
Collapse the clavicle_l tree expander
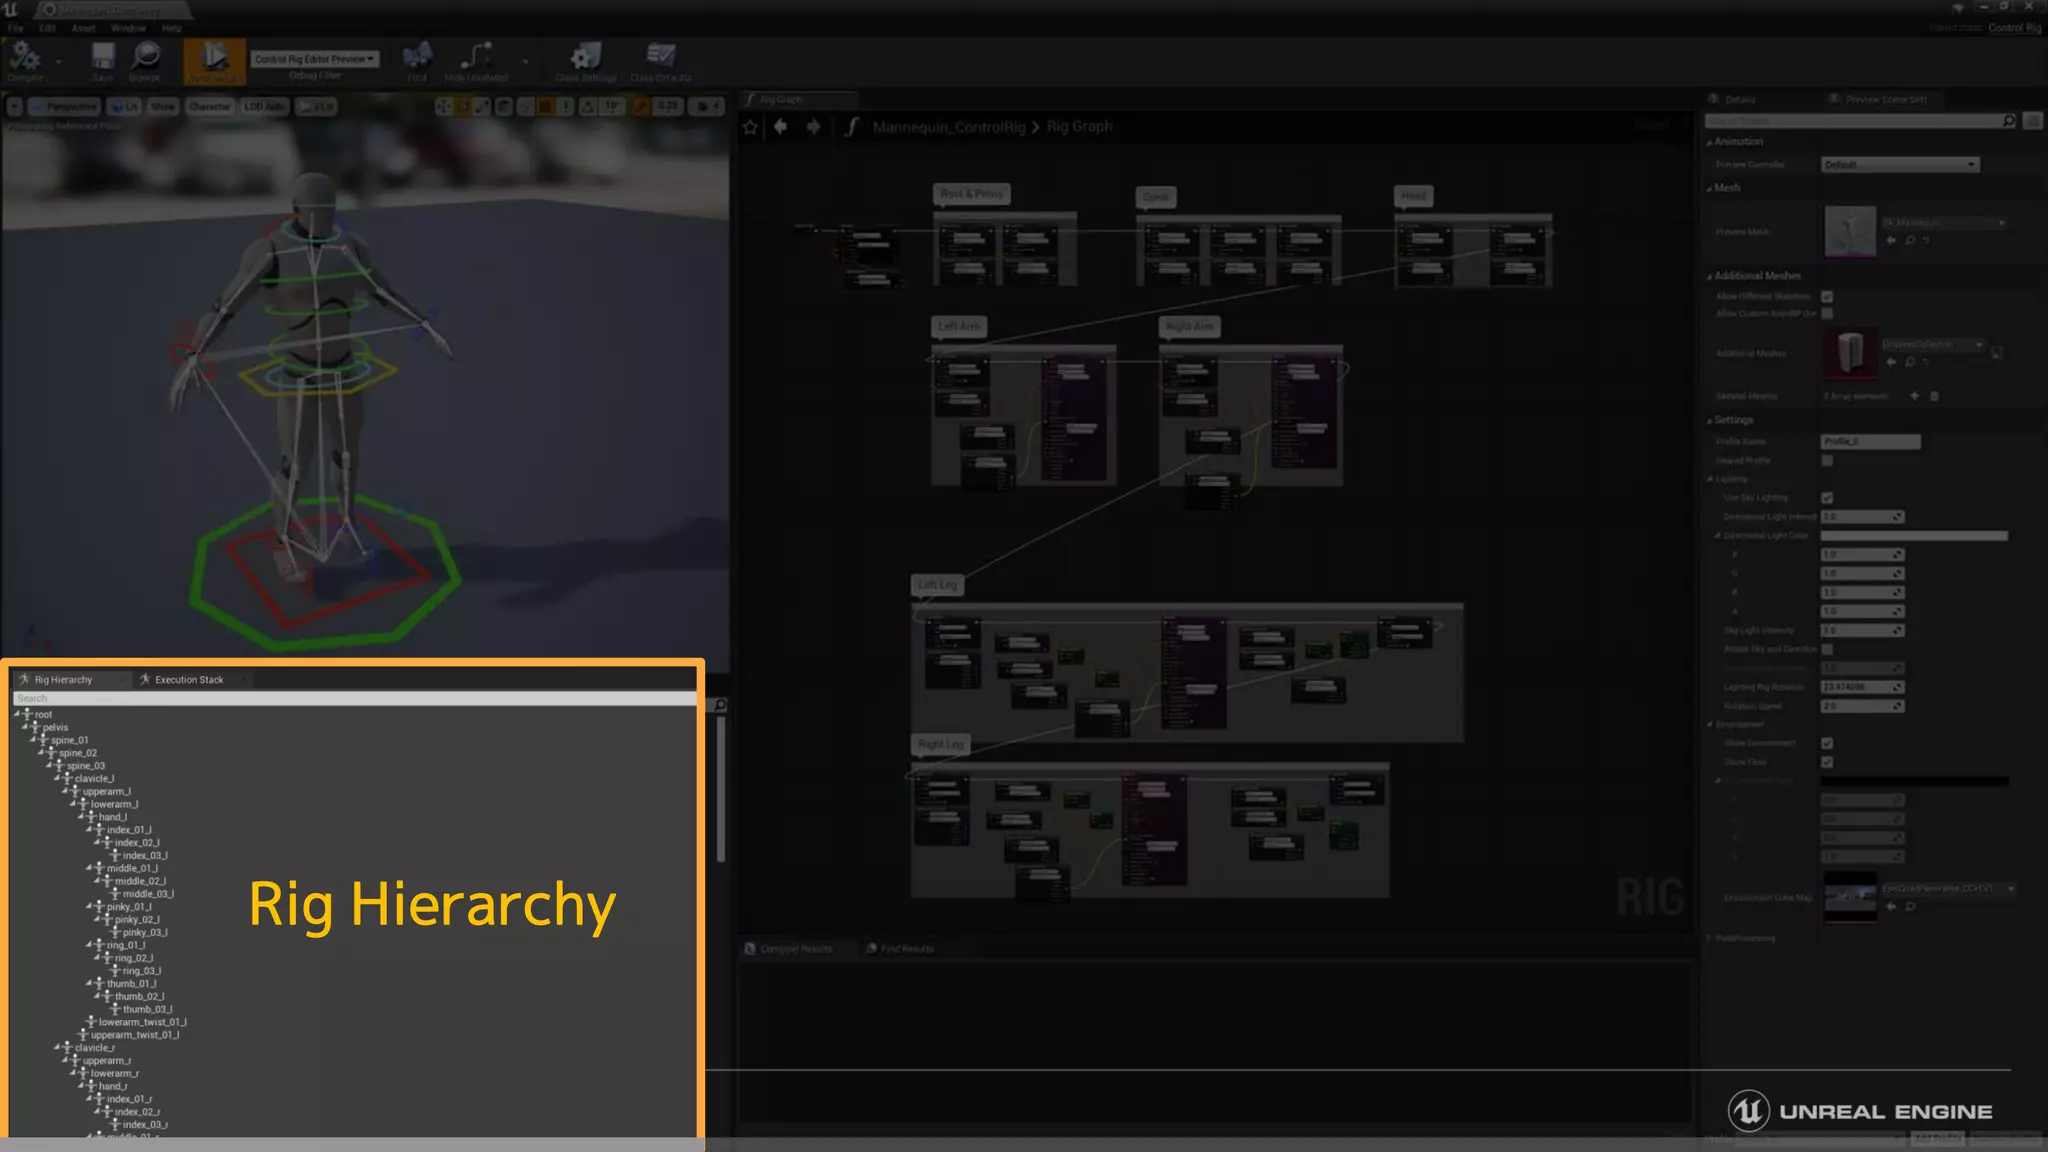pyautogui.click(x=58, y=778)
